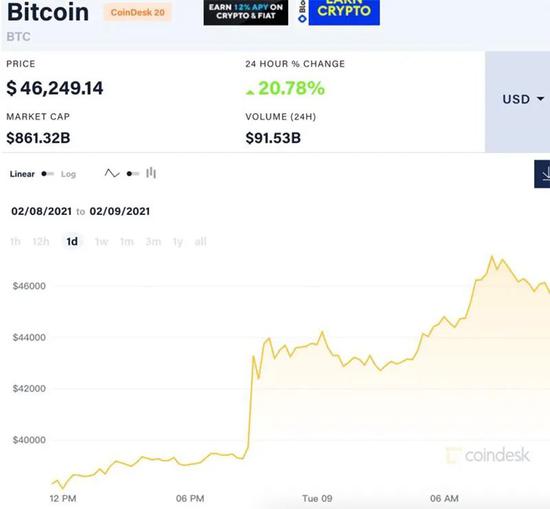Select the 1y time range
The height and width of the screenshot is (509, 550).
178,242
